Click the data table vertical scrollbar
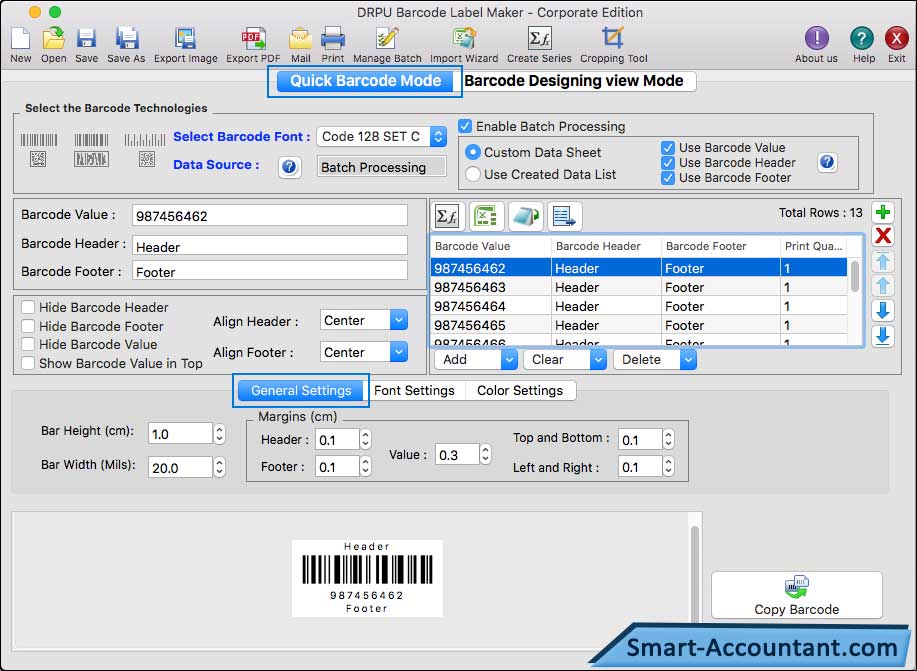Image resolution: width=917 pixels, height=671 pixels. 855,277
